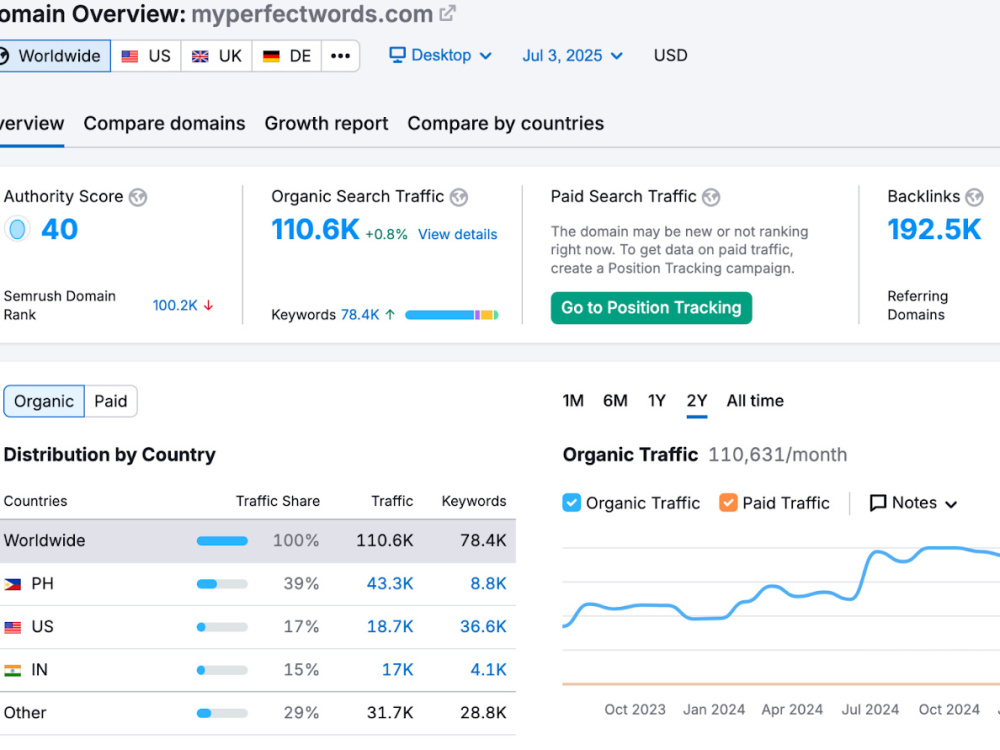Click the keywords position distribution bar
The width and height of the screenshot is (1000, 750).
tap(452, 315)
